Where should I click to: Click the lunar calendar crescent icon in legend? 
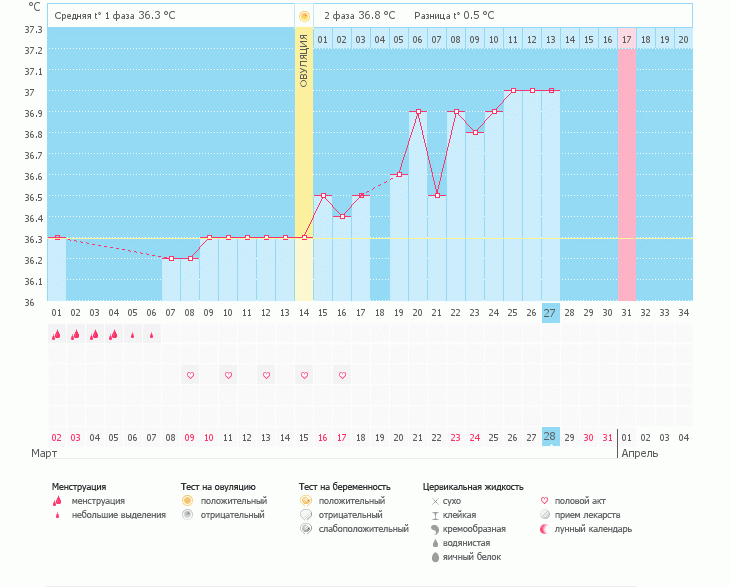[545, 529]
